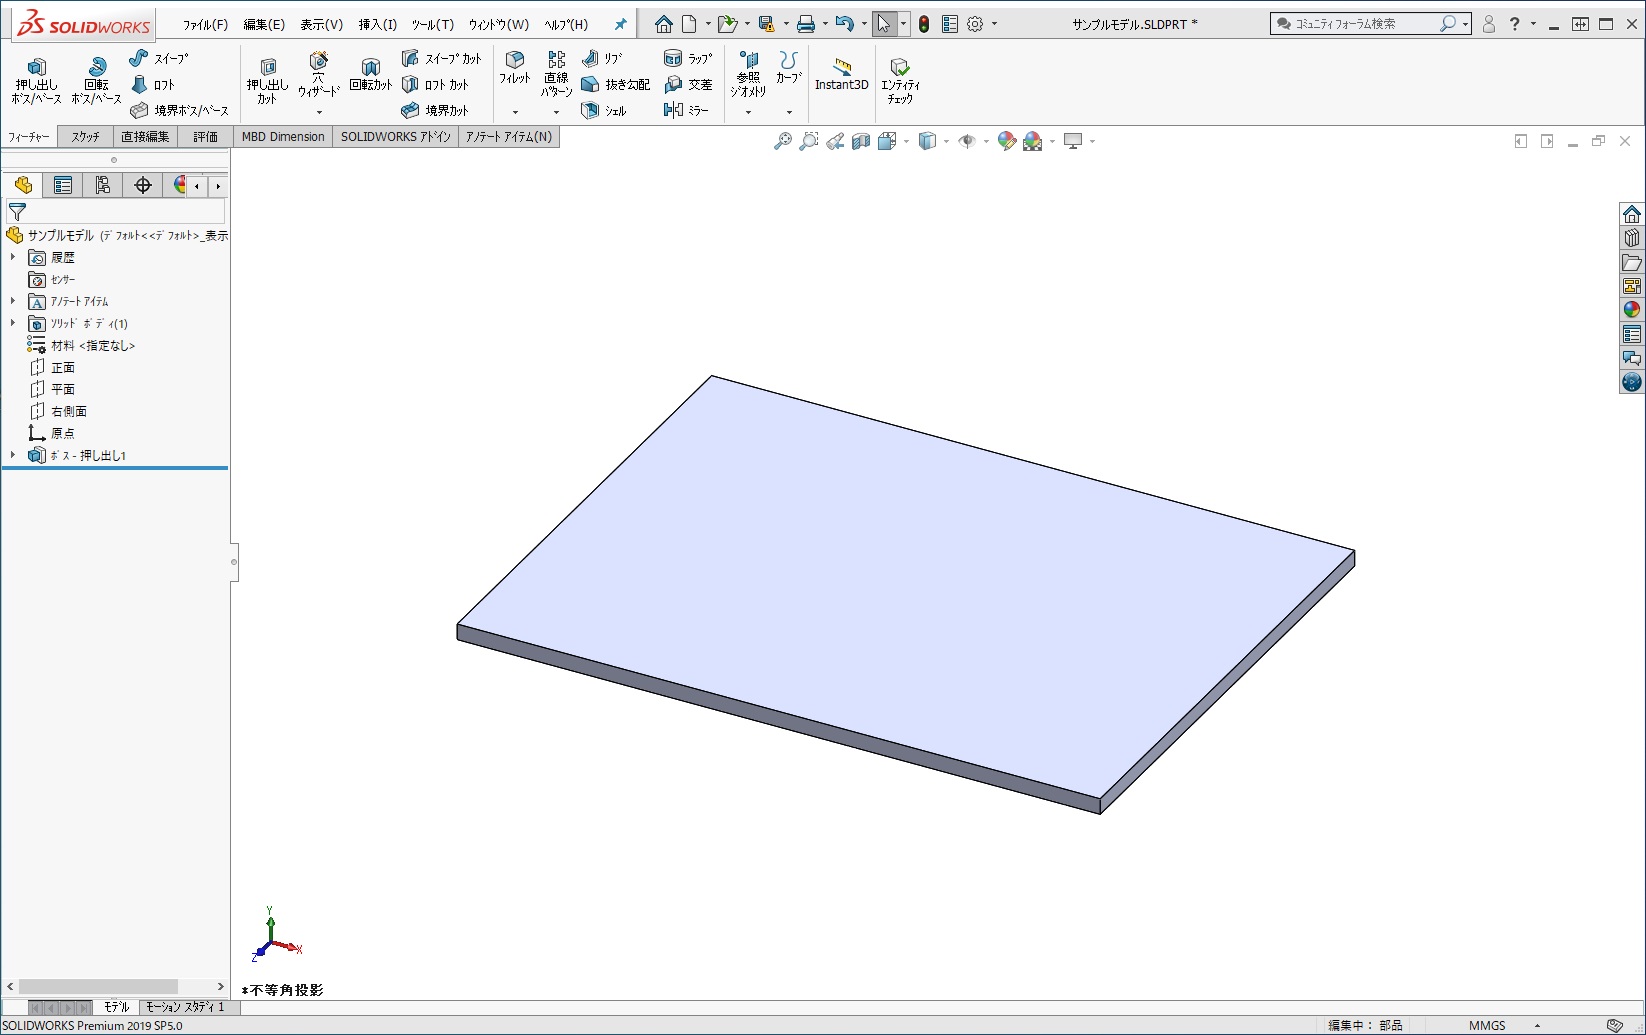The image size is (1646, 1035).
Task: Click the Section View icon
Action: (861, 142)
